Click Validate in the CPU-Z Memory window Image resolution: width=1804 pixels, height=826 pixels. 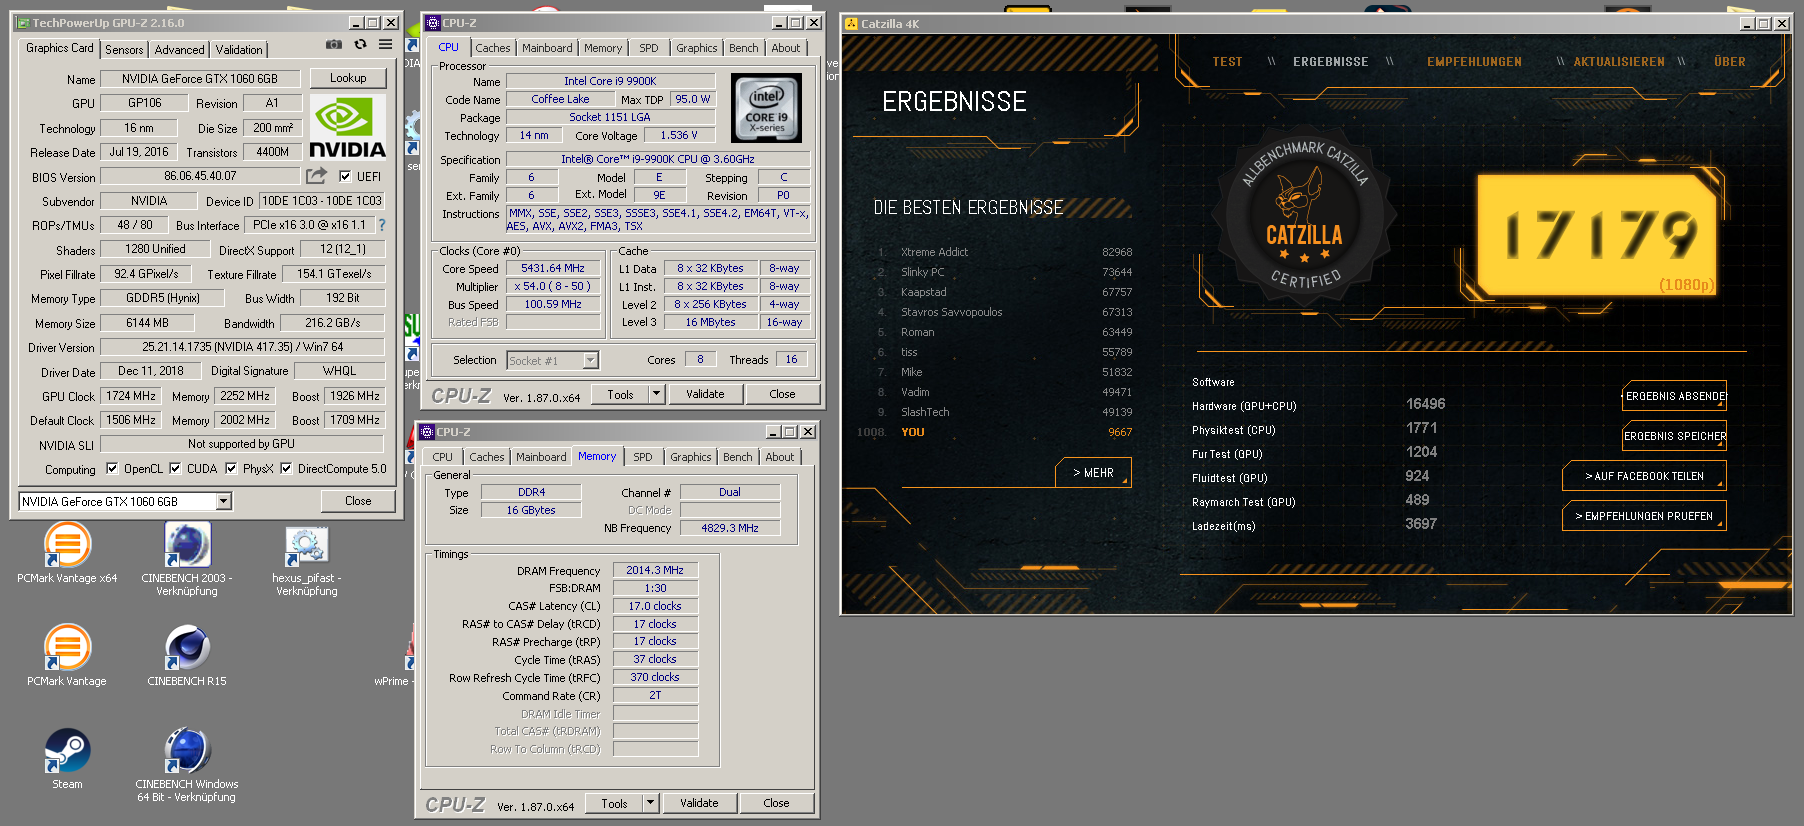(699, 803)
